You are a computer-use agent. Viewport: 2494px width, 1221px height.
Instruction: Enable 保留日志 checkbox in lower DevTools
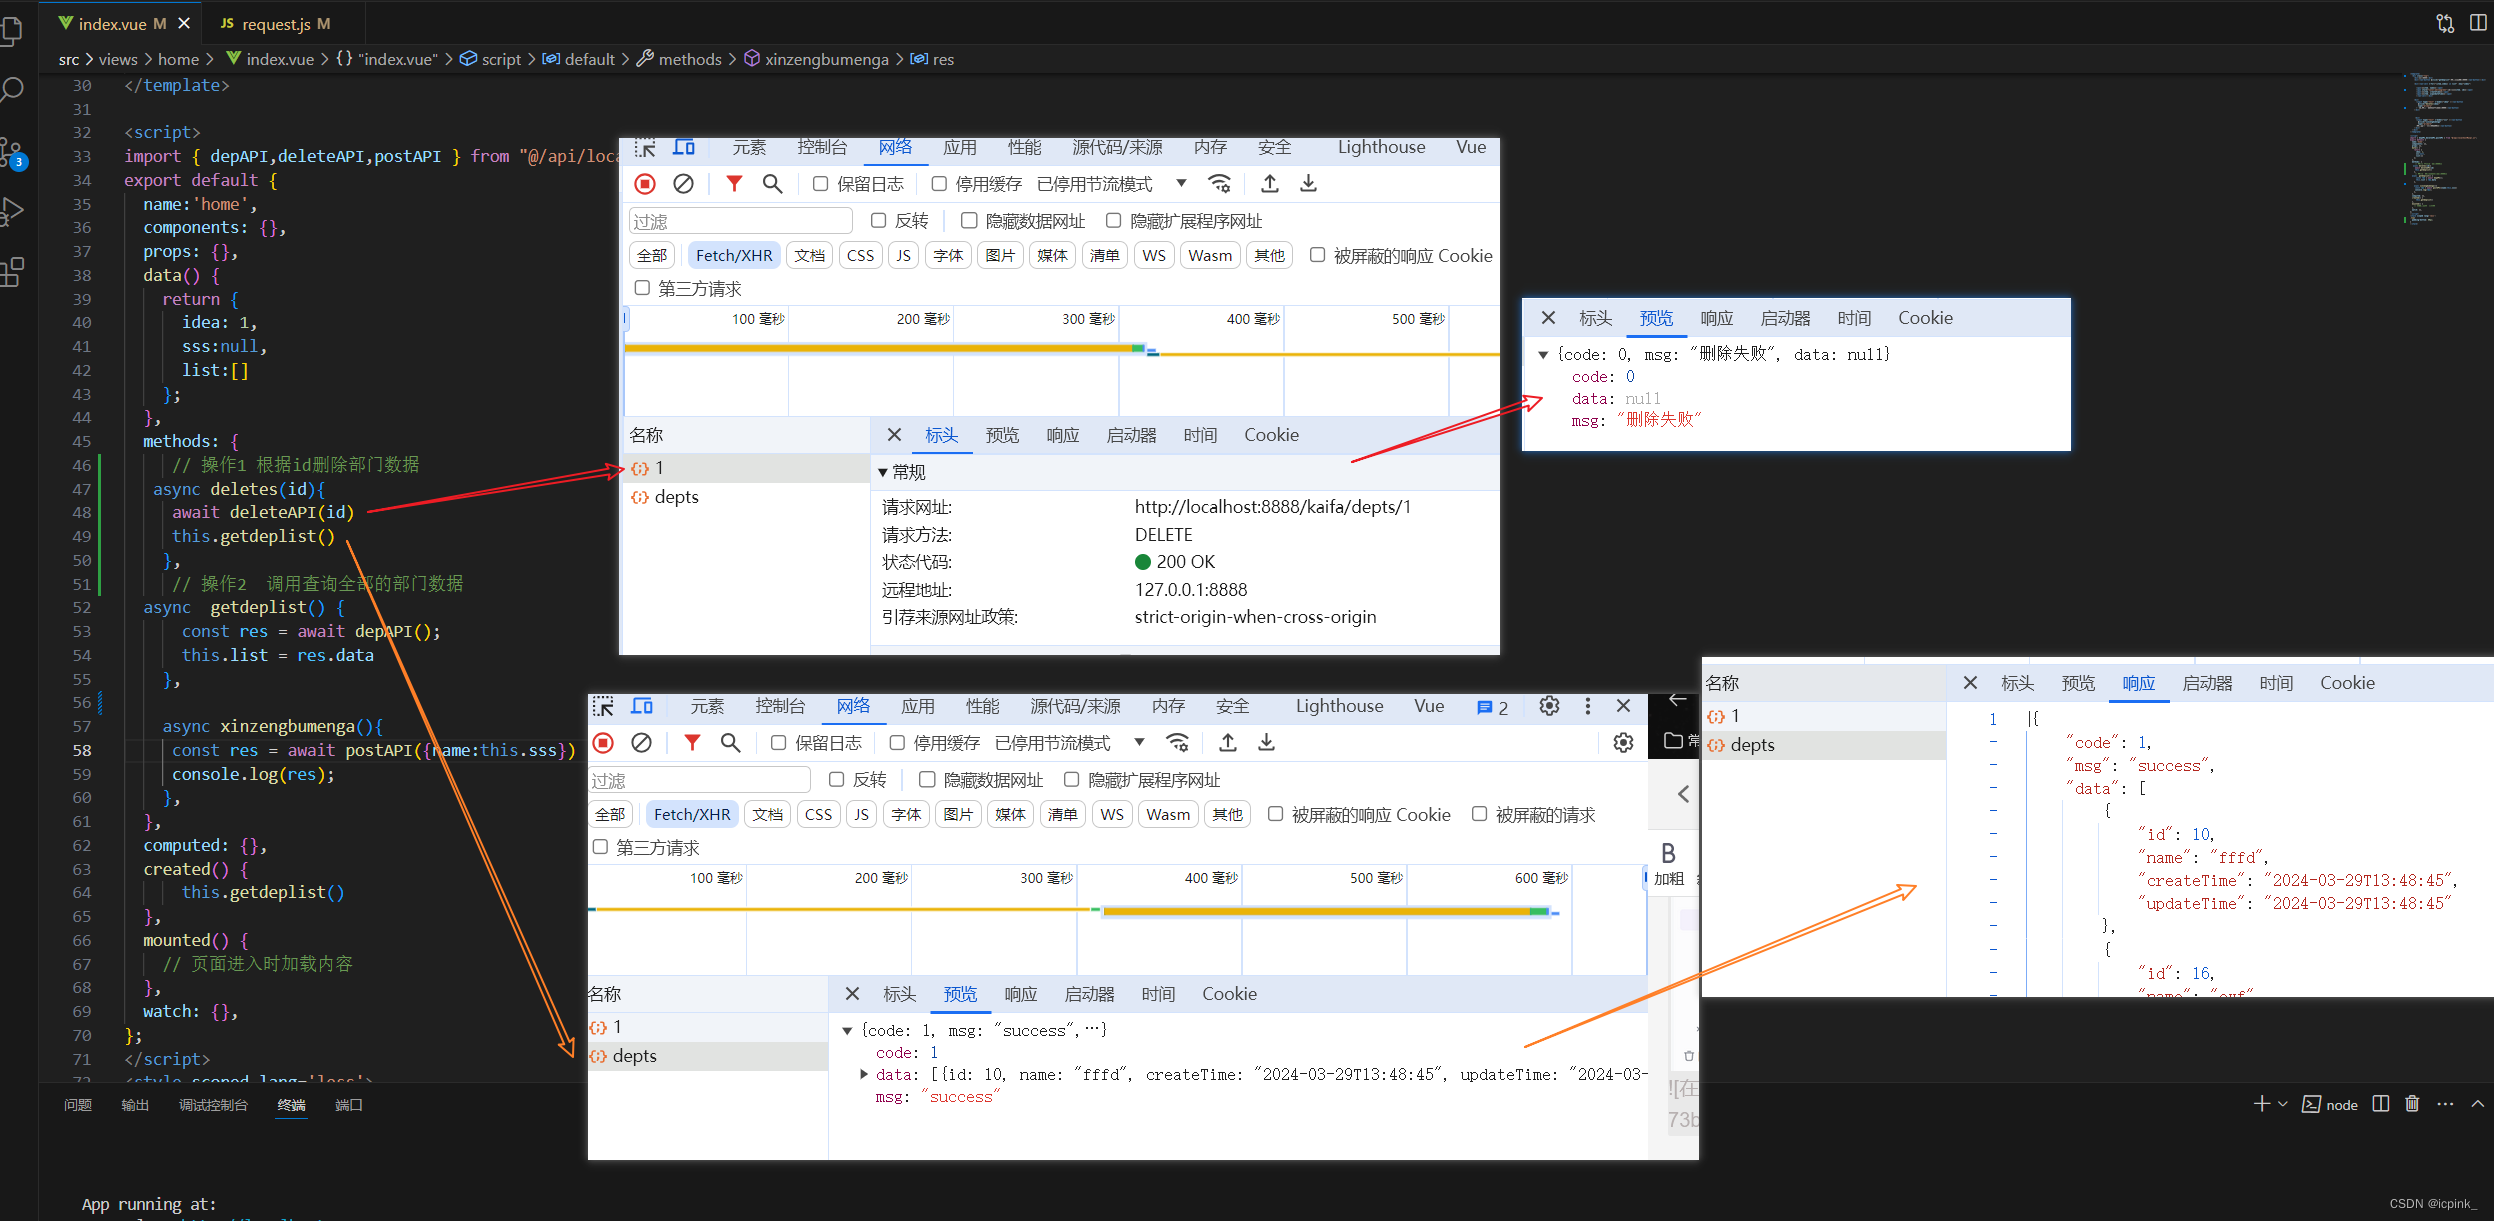pyautogui.click(x=779, y=743)
